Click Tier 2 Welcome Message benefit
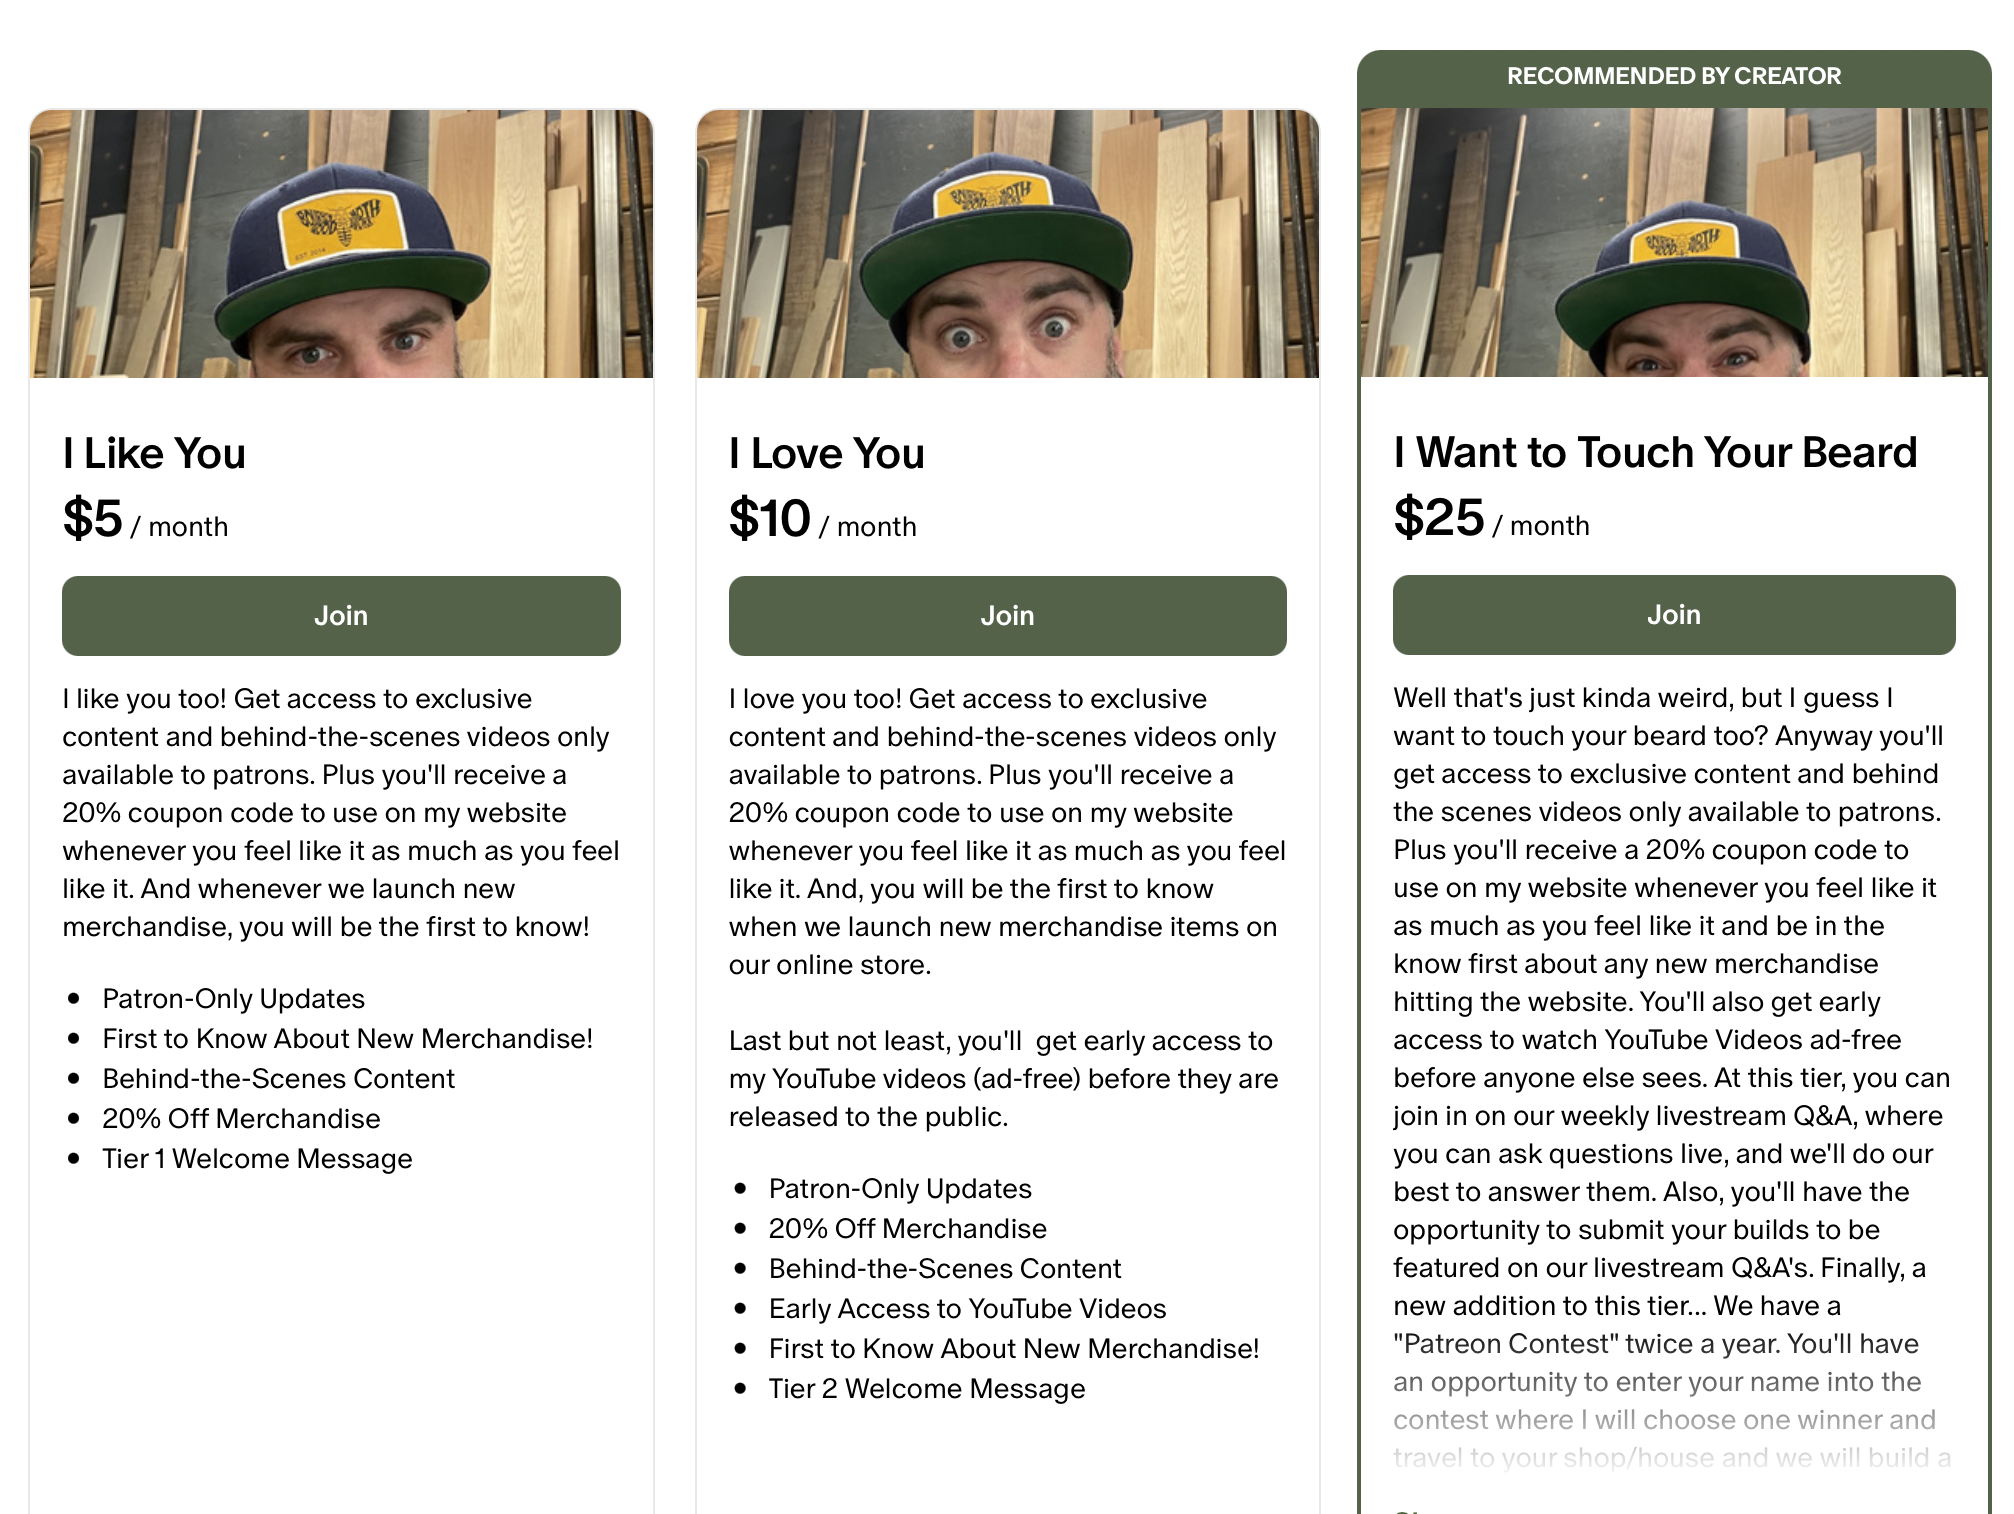The height and width of the screenshot is (1514, 2014). (x=926, y=1388)
